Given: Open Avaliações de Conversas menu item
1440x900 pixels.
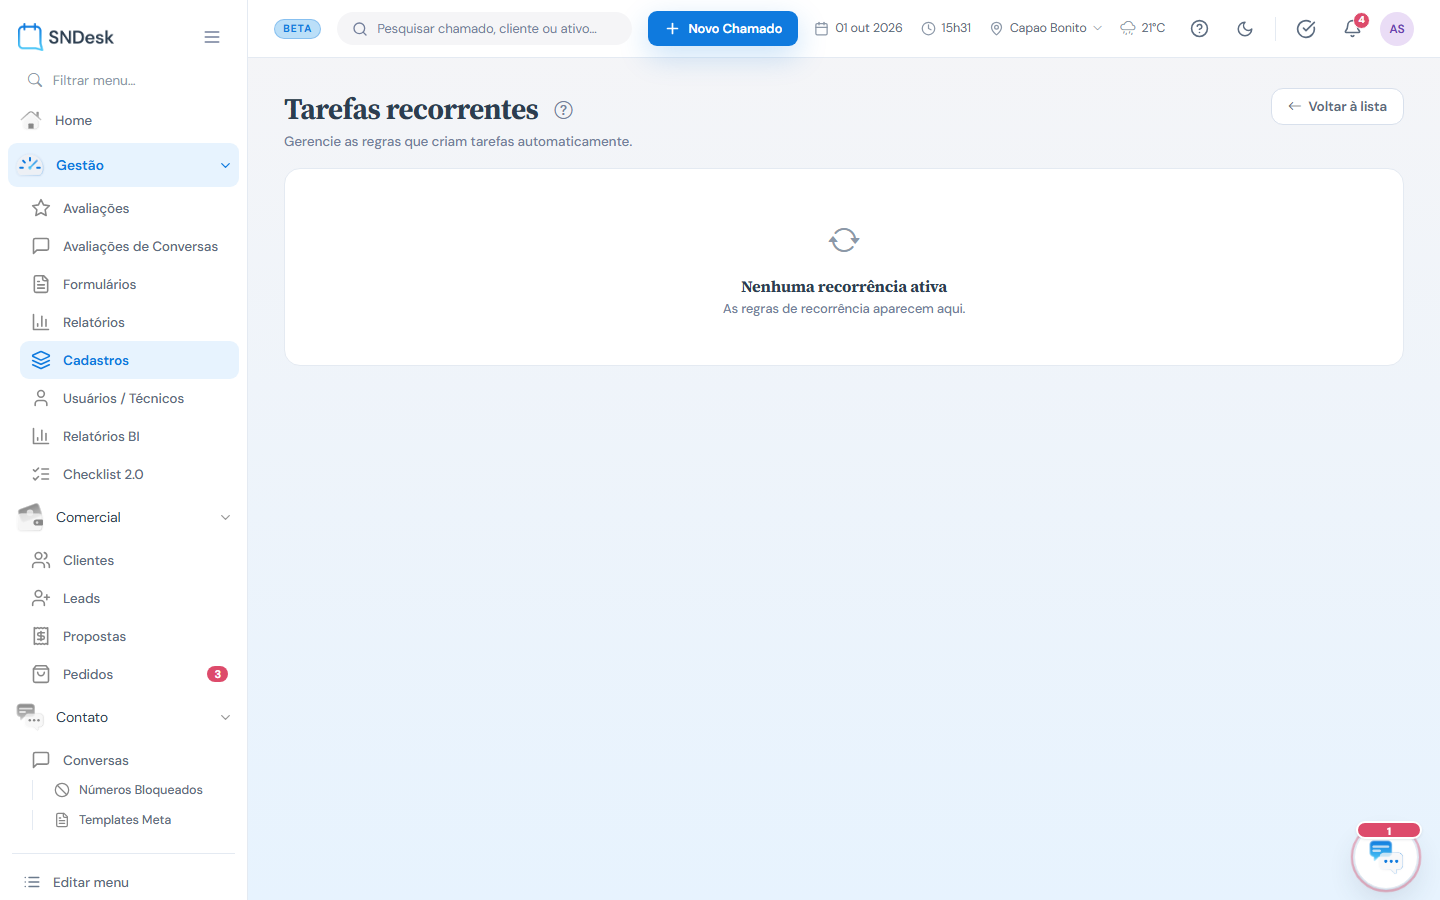Looking at the screenshot, I should coord(130,246).
